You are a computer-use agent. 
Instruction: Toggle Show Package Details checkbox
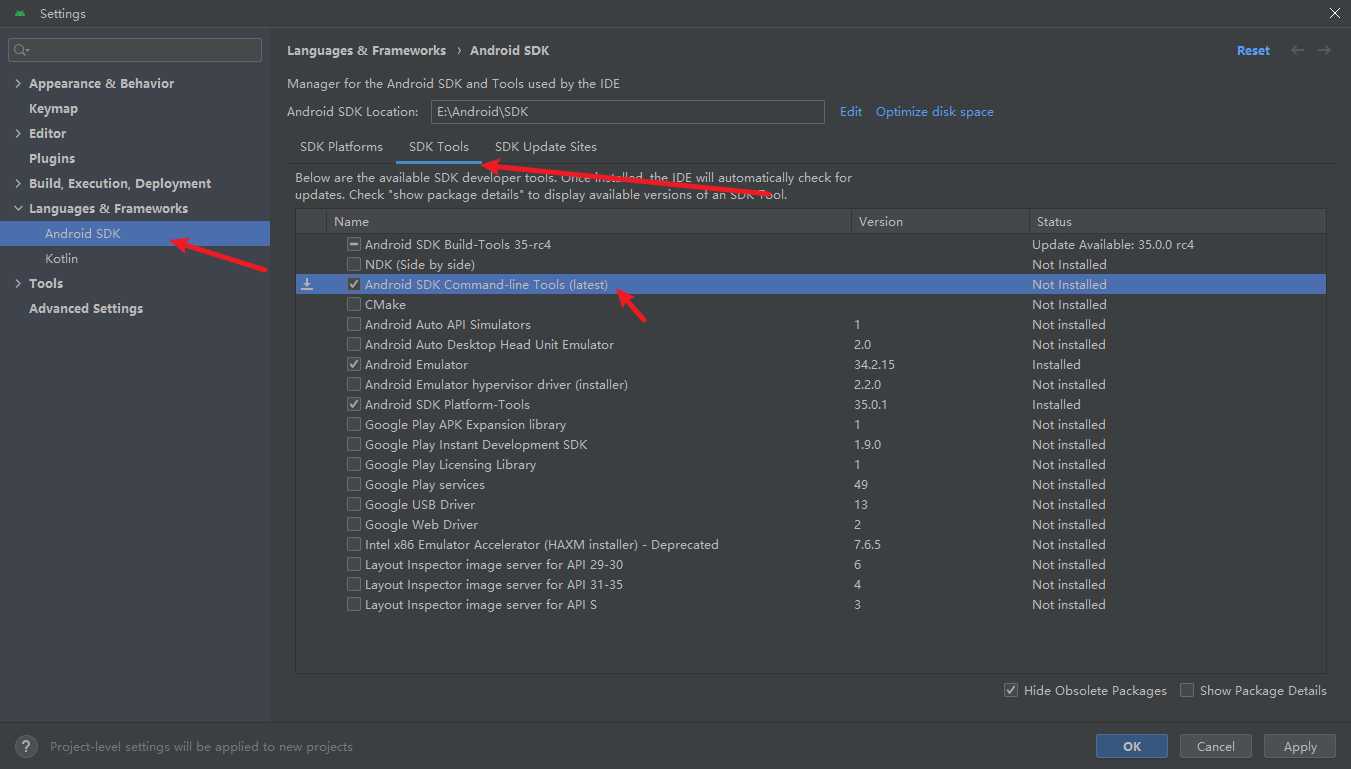pos(1187,690)
